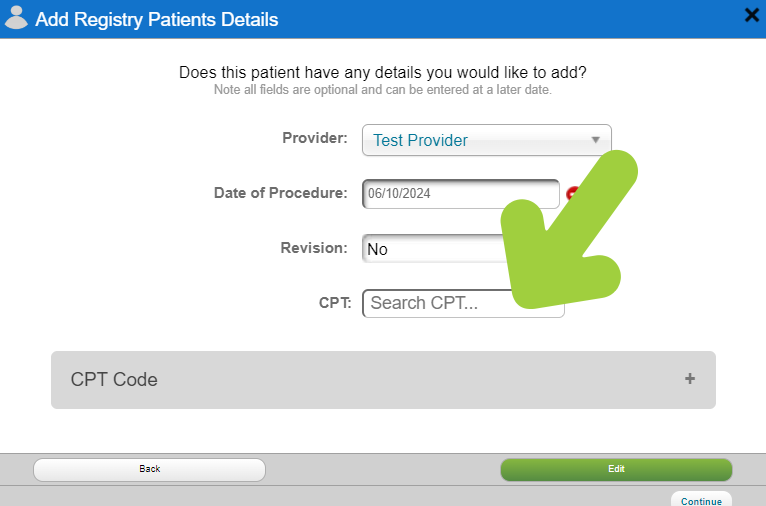The height and width of the screenshot is (506, 766).
Task: Click the small triangle arrow in Provider box
Action: click(596, 140)
